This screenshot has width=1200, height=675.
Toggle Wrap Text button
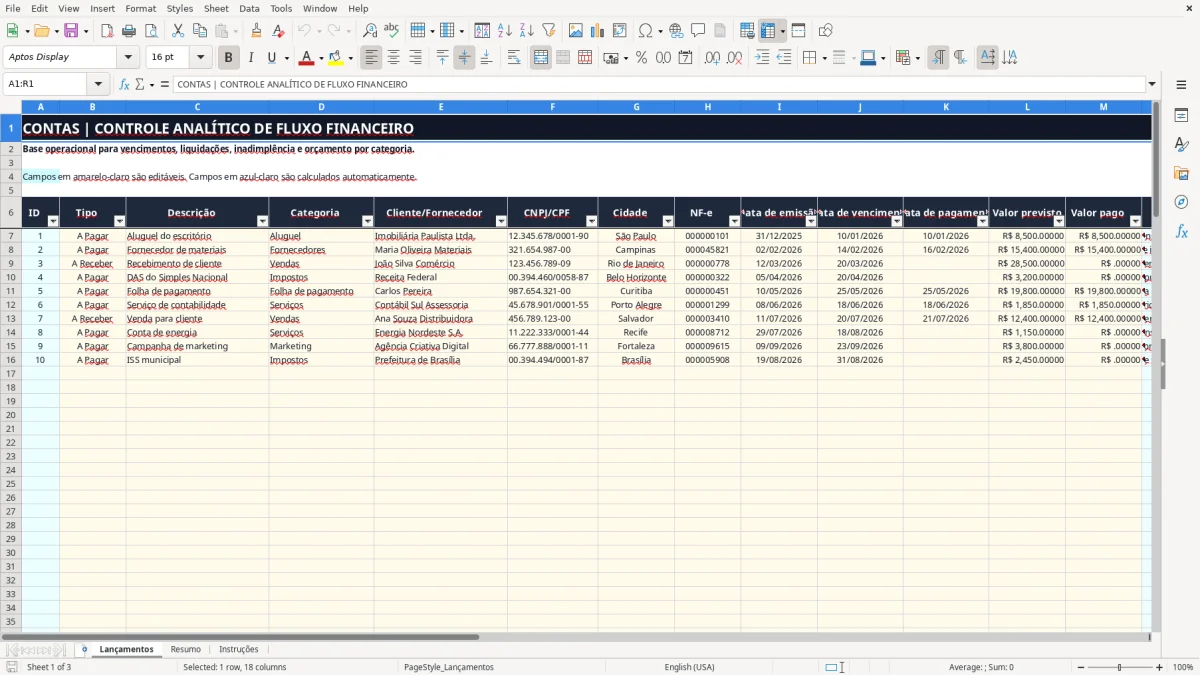click(x=514, y=58)
